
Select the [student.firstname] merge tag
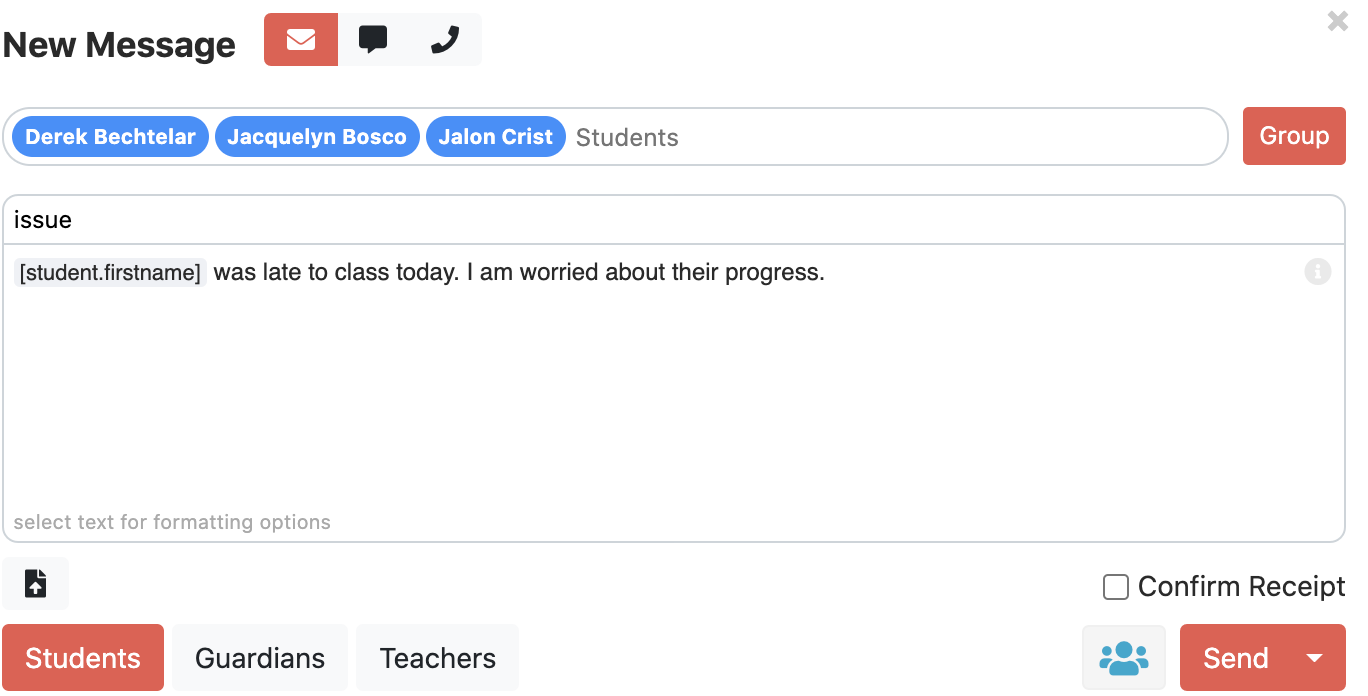pyautogui.click(x=109, y=272)
